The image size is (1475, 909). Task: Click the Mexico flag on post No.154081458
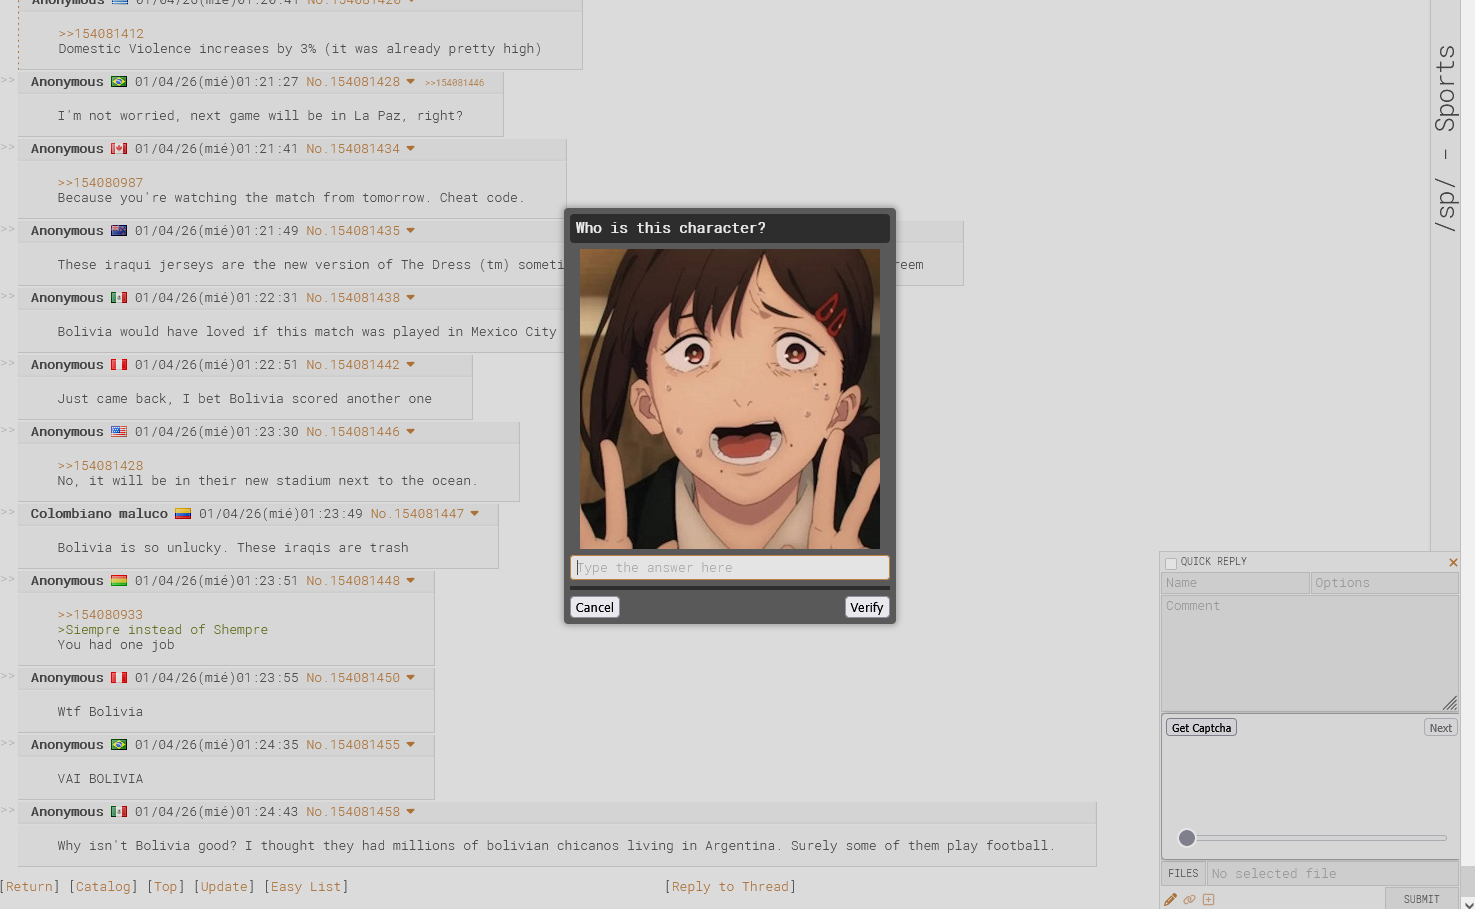coord(119,812)
